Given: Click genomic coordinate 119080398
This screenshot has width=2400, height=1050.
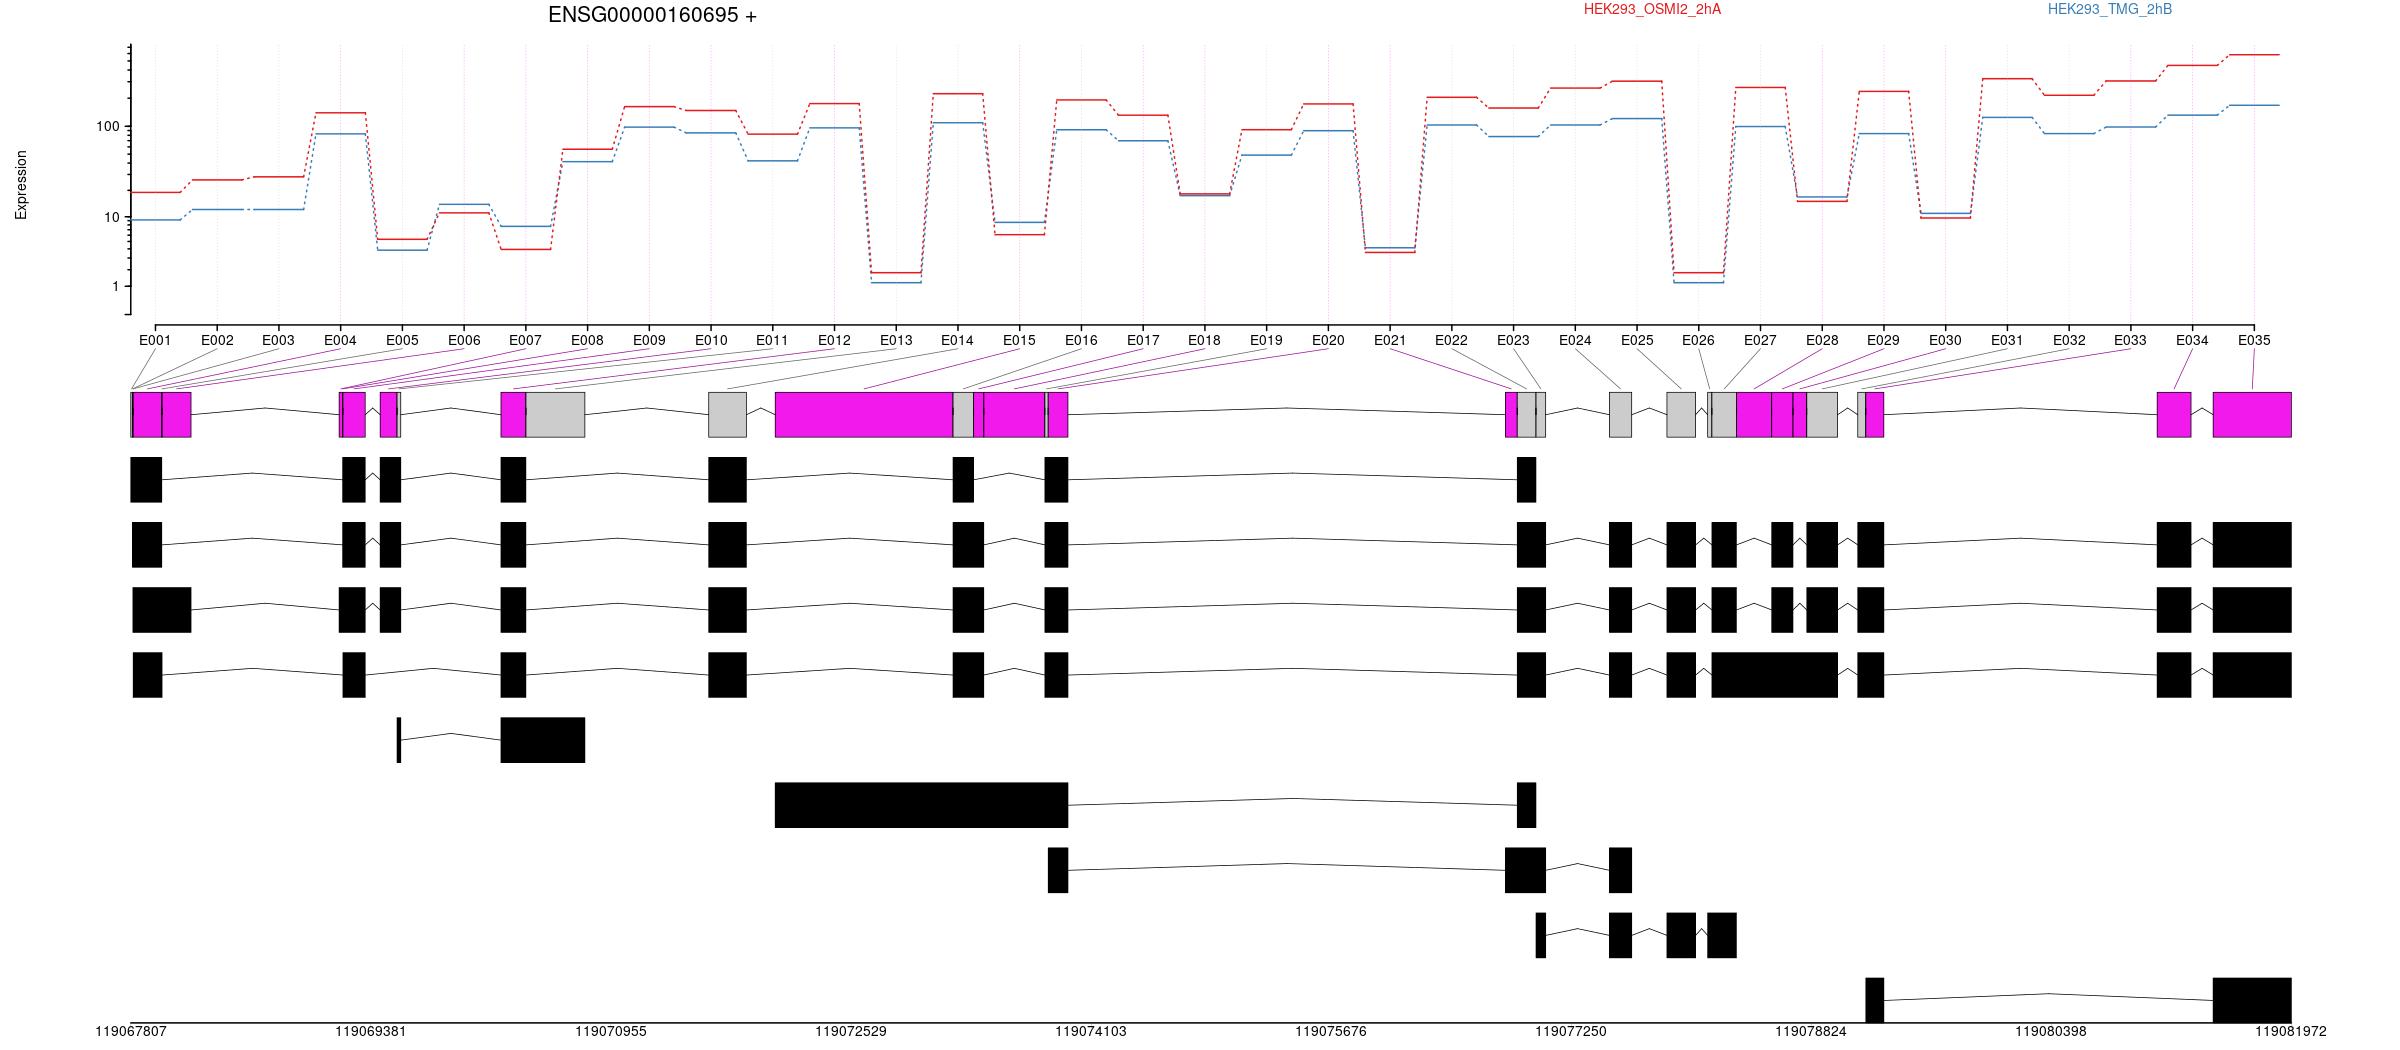Looking at the screenshot, I should point(2051,1031).
